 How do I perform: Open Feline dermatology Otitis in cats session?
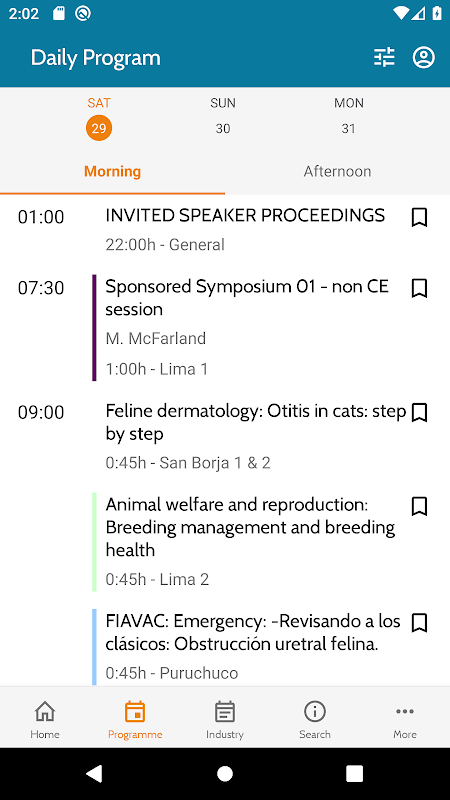pos(256,422)
